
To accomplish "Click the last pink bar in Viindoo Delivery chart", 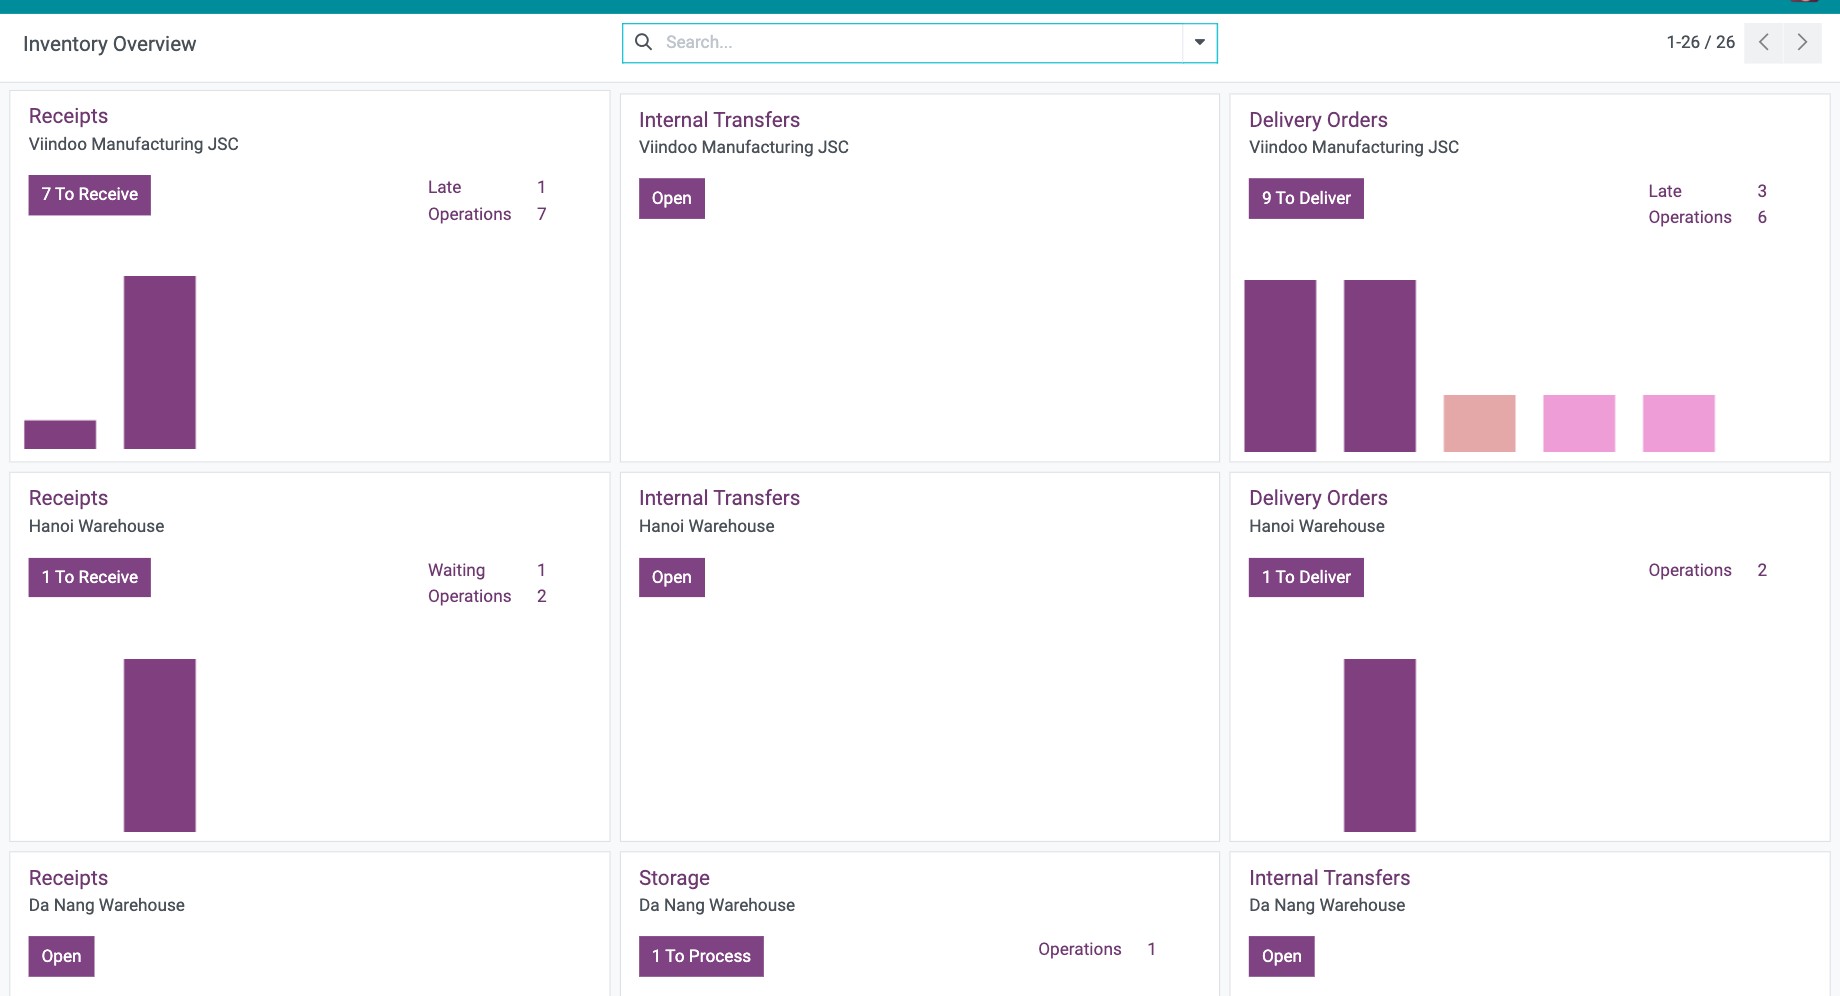I will [1678, 423].
